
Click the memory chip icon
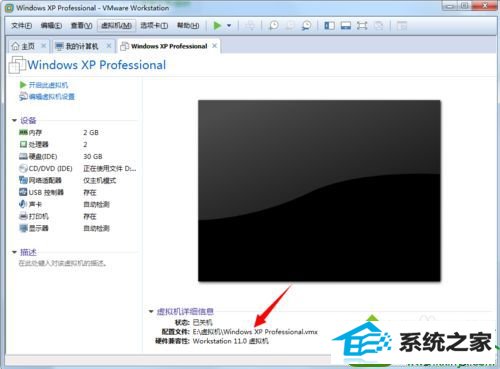[x=23, y=132]
